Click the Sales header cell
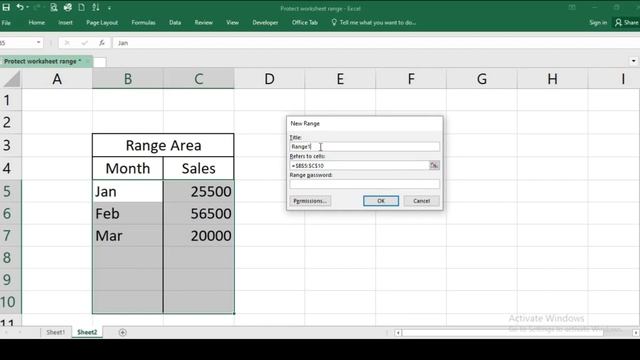This screenshot has width=640, height=360. 199,168
